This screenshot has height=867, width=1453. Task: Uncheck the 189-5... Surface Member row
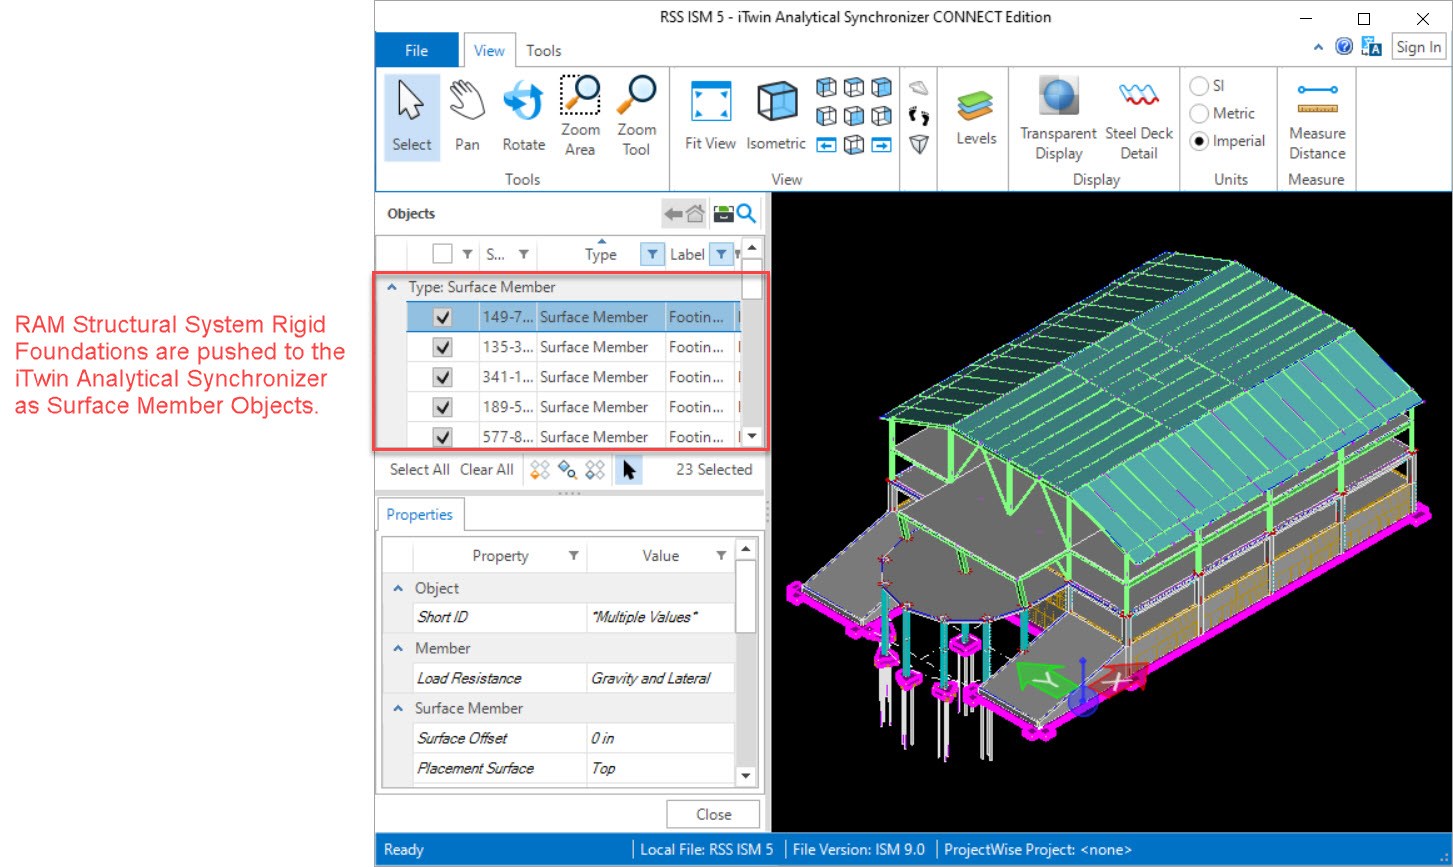[x=442, y=407]
